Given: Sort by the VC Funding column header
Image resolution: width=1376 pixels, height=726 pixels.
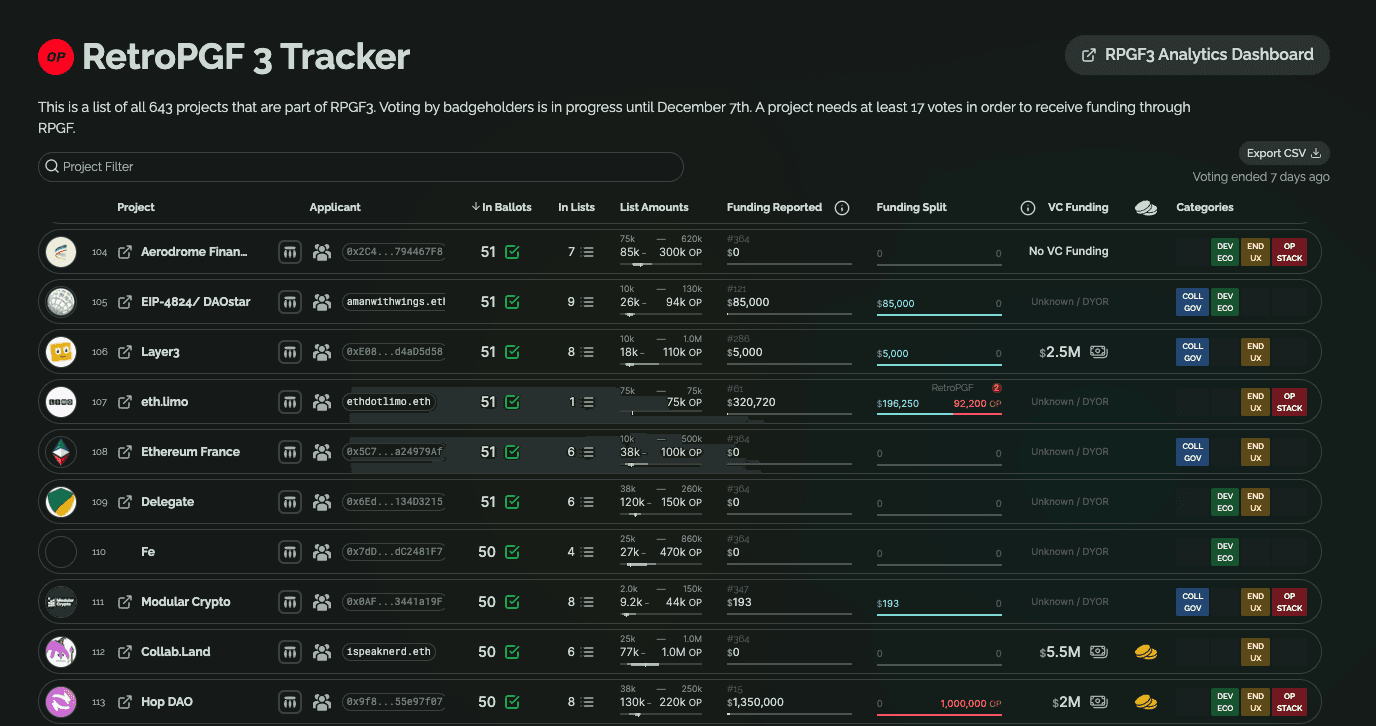Looking at the screenshot, I should pyautogui.click(x=1078, y=207).
